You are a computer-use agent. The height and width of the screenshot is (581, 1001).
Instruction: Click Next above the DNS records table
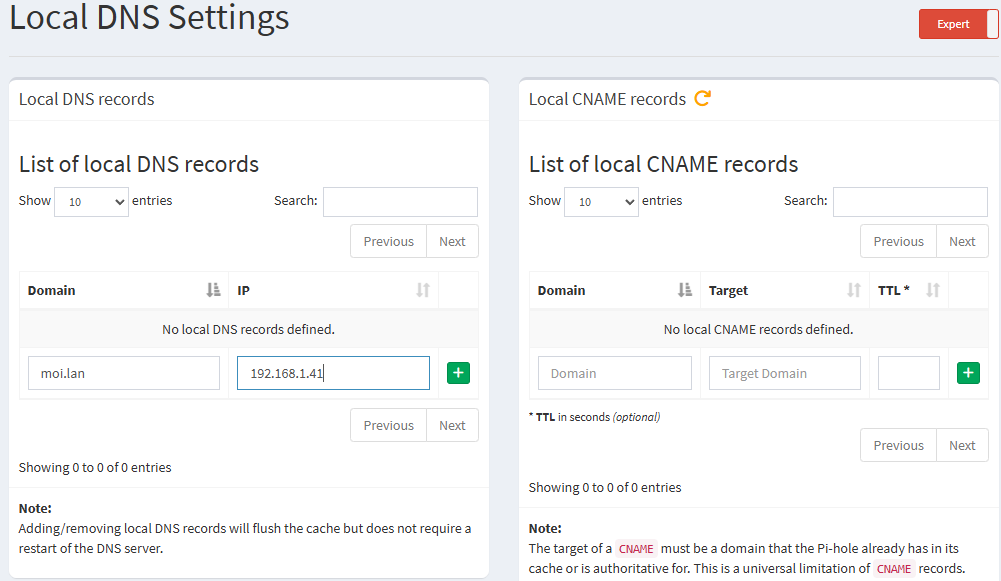(x=452, y=241)
